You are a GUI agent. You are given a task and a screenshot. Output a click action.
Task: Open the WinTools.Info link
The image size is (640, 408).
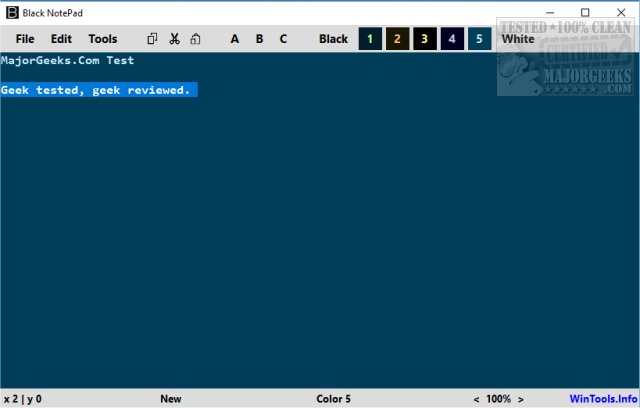pos(603,399)
